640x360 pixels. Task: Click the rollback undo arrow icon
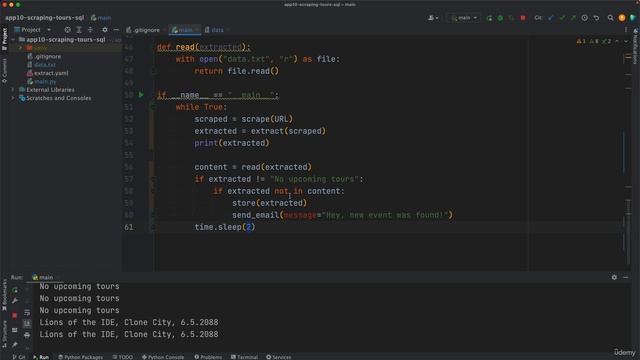click(x=596, y=18)
